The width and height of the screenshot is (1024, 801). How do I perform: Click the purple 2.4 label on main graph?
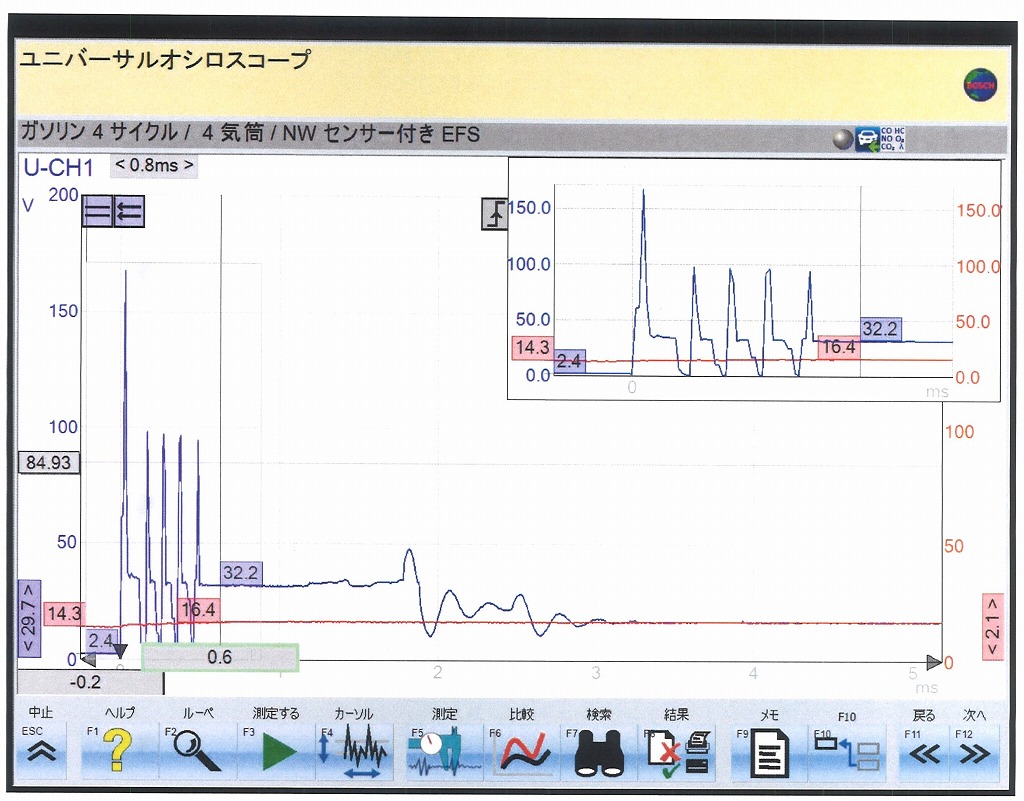point(101,640)
